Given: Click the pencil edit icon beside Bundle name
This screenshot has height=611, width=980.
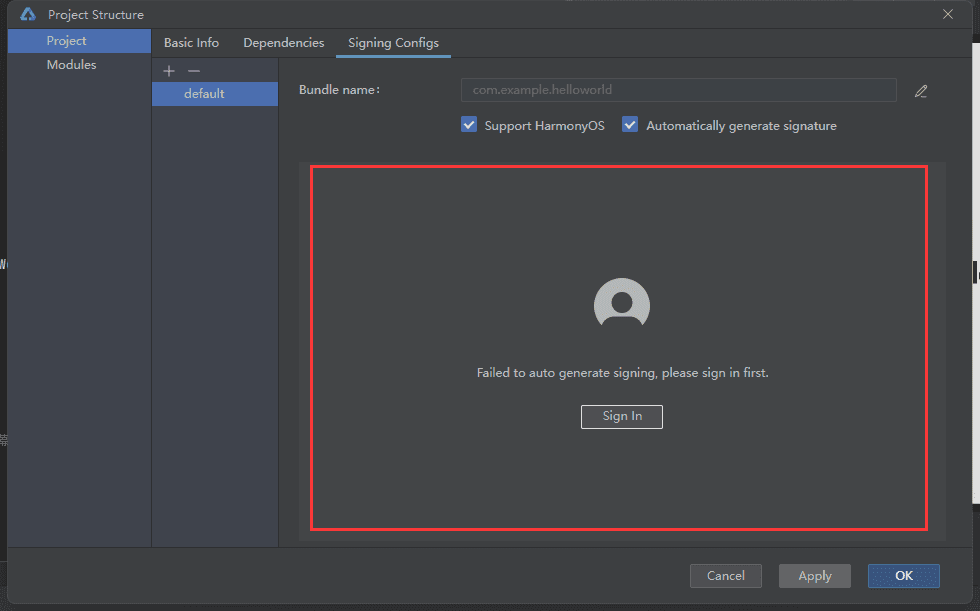Looking at the screenshot, I should tap(921, 91).
